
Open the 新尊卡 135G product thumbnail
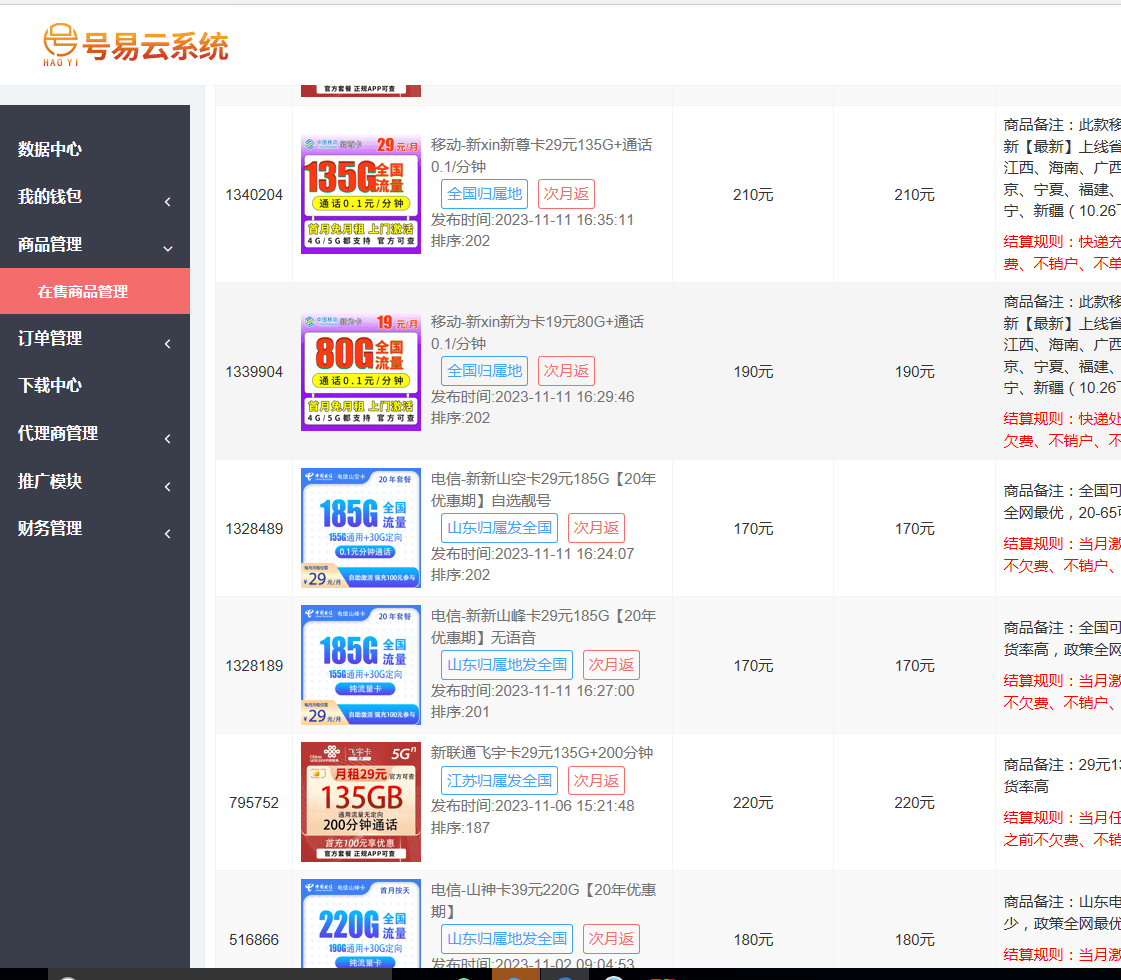coord(360,195)
